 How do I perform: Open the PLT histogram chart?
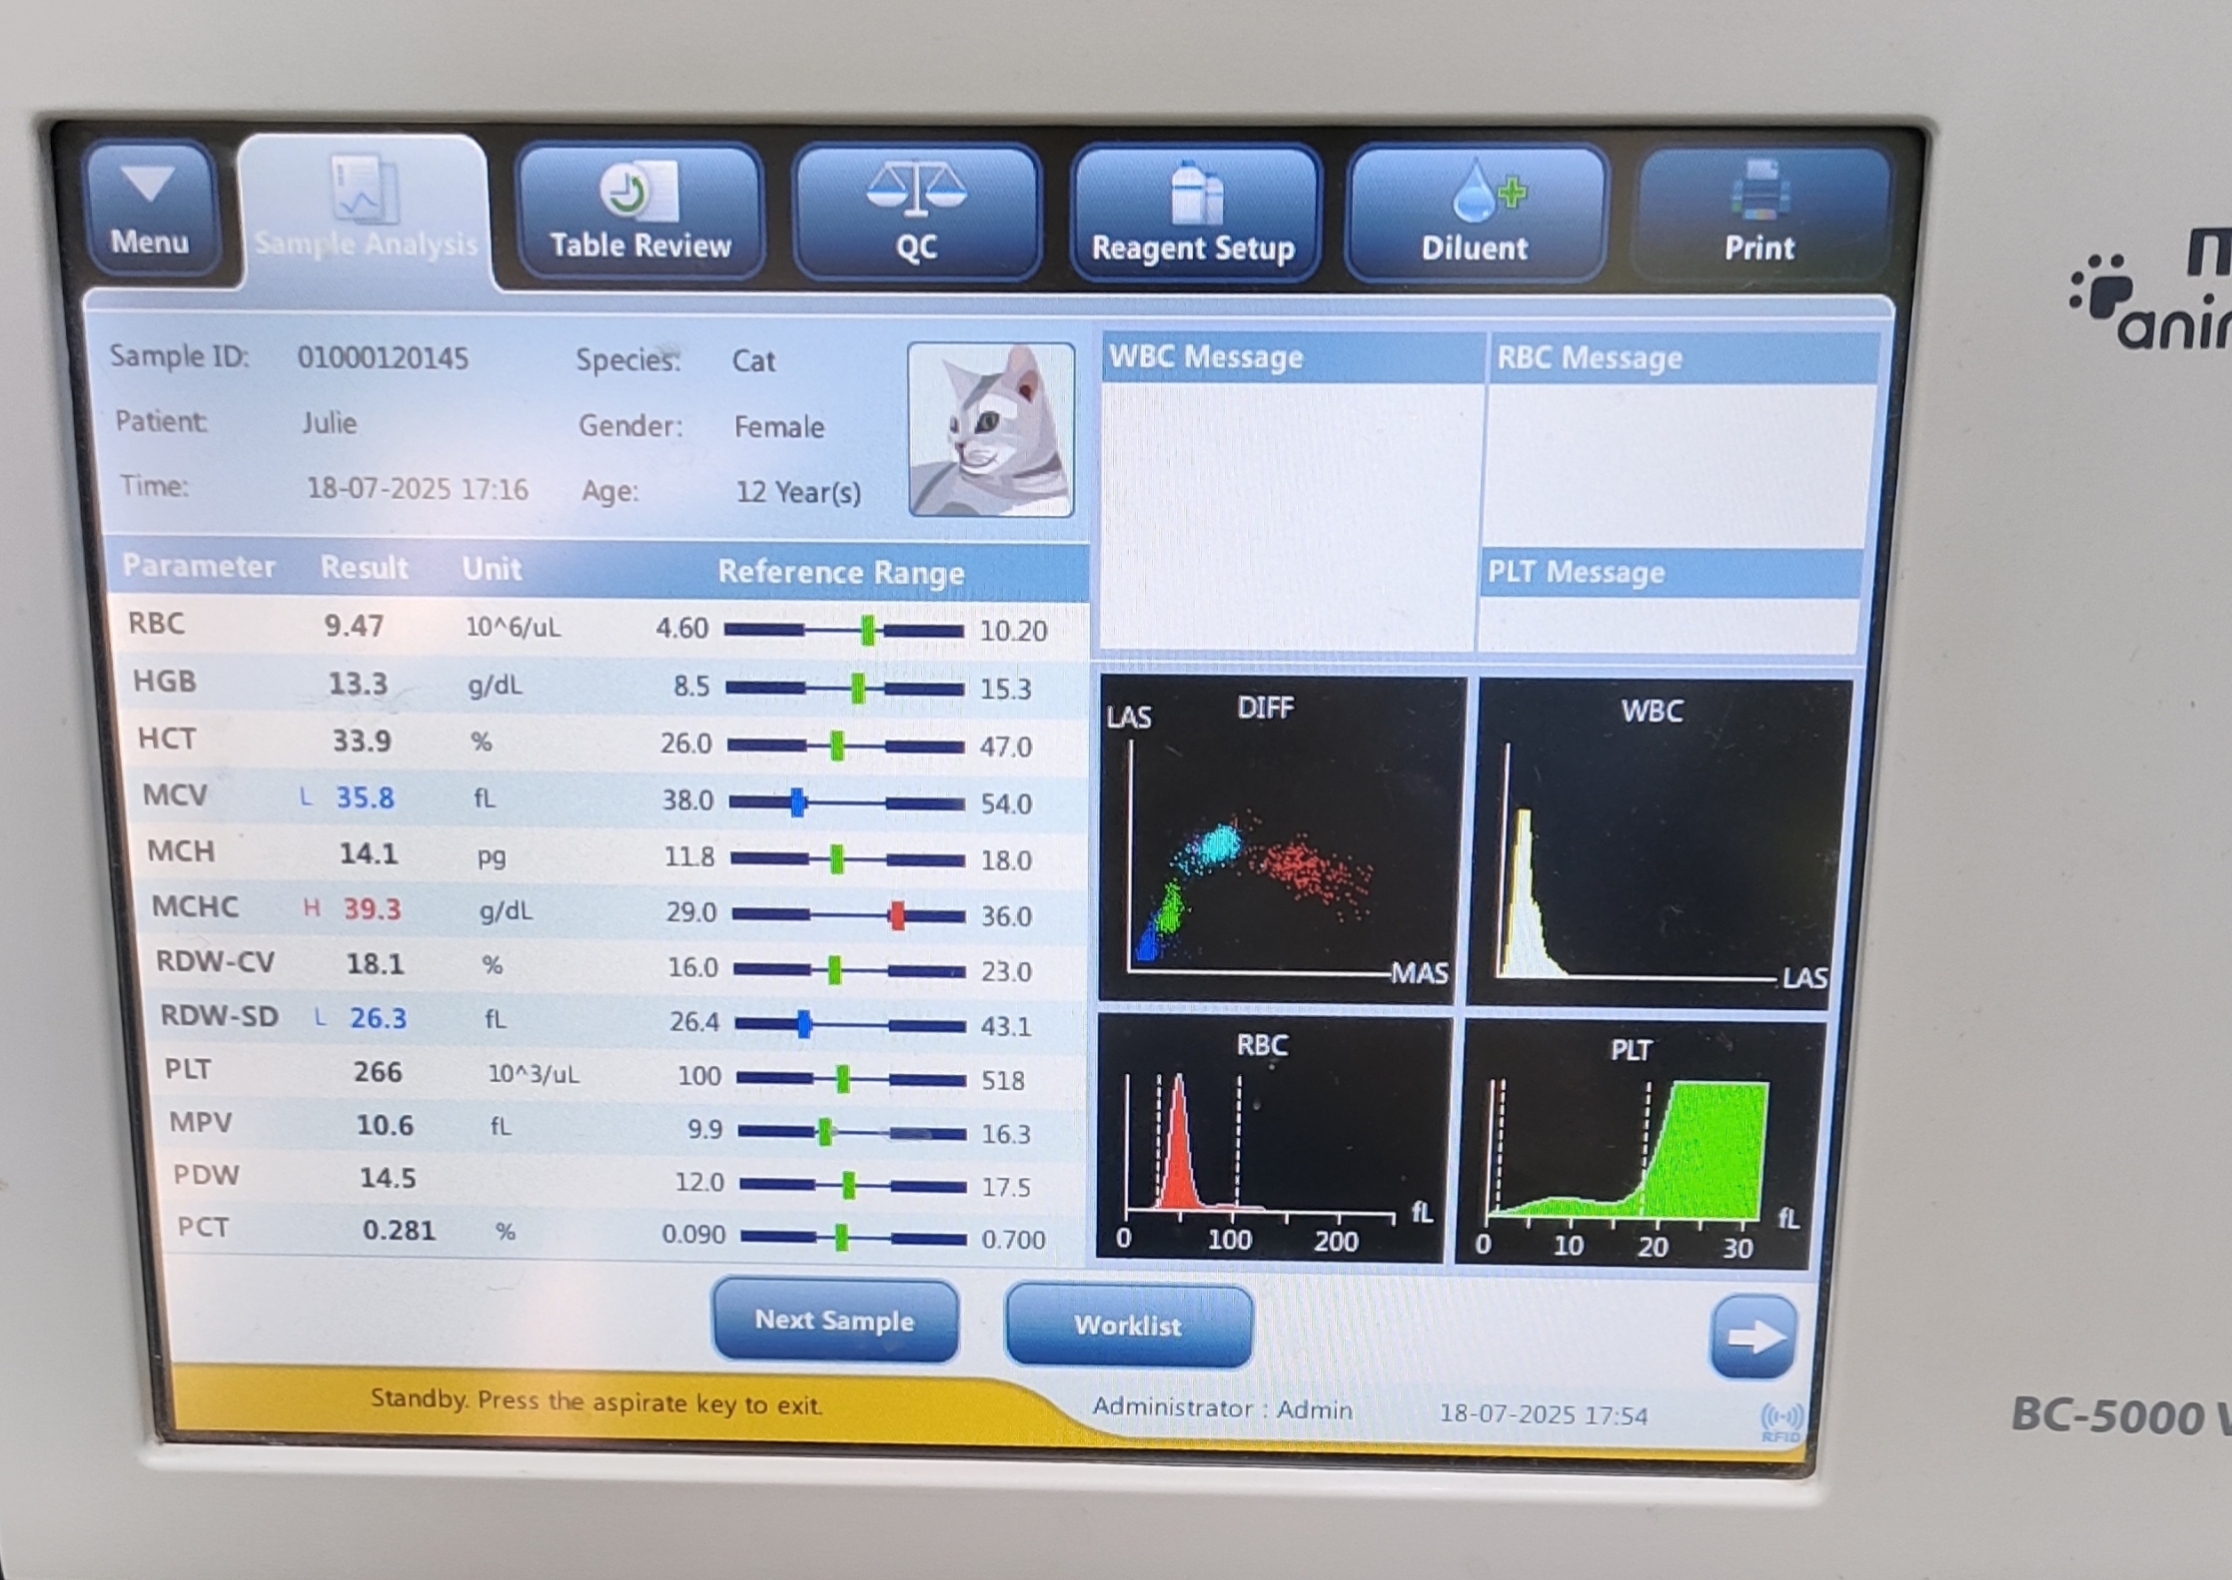click(x=1638, y=1145)
